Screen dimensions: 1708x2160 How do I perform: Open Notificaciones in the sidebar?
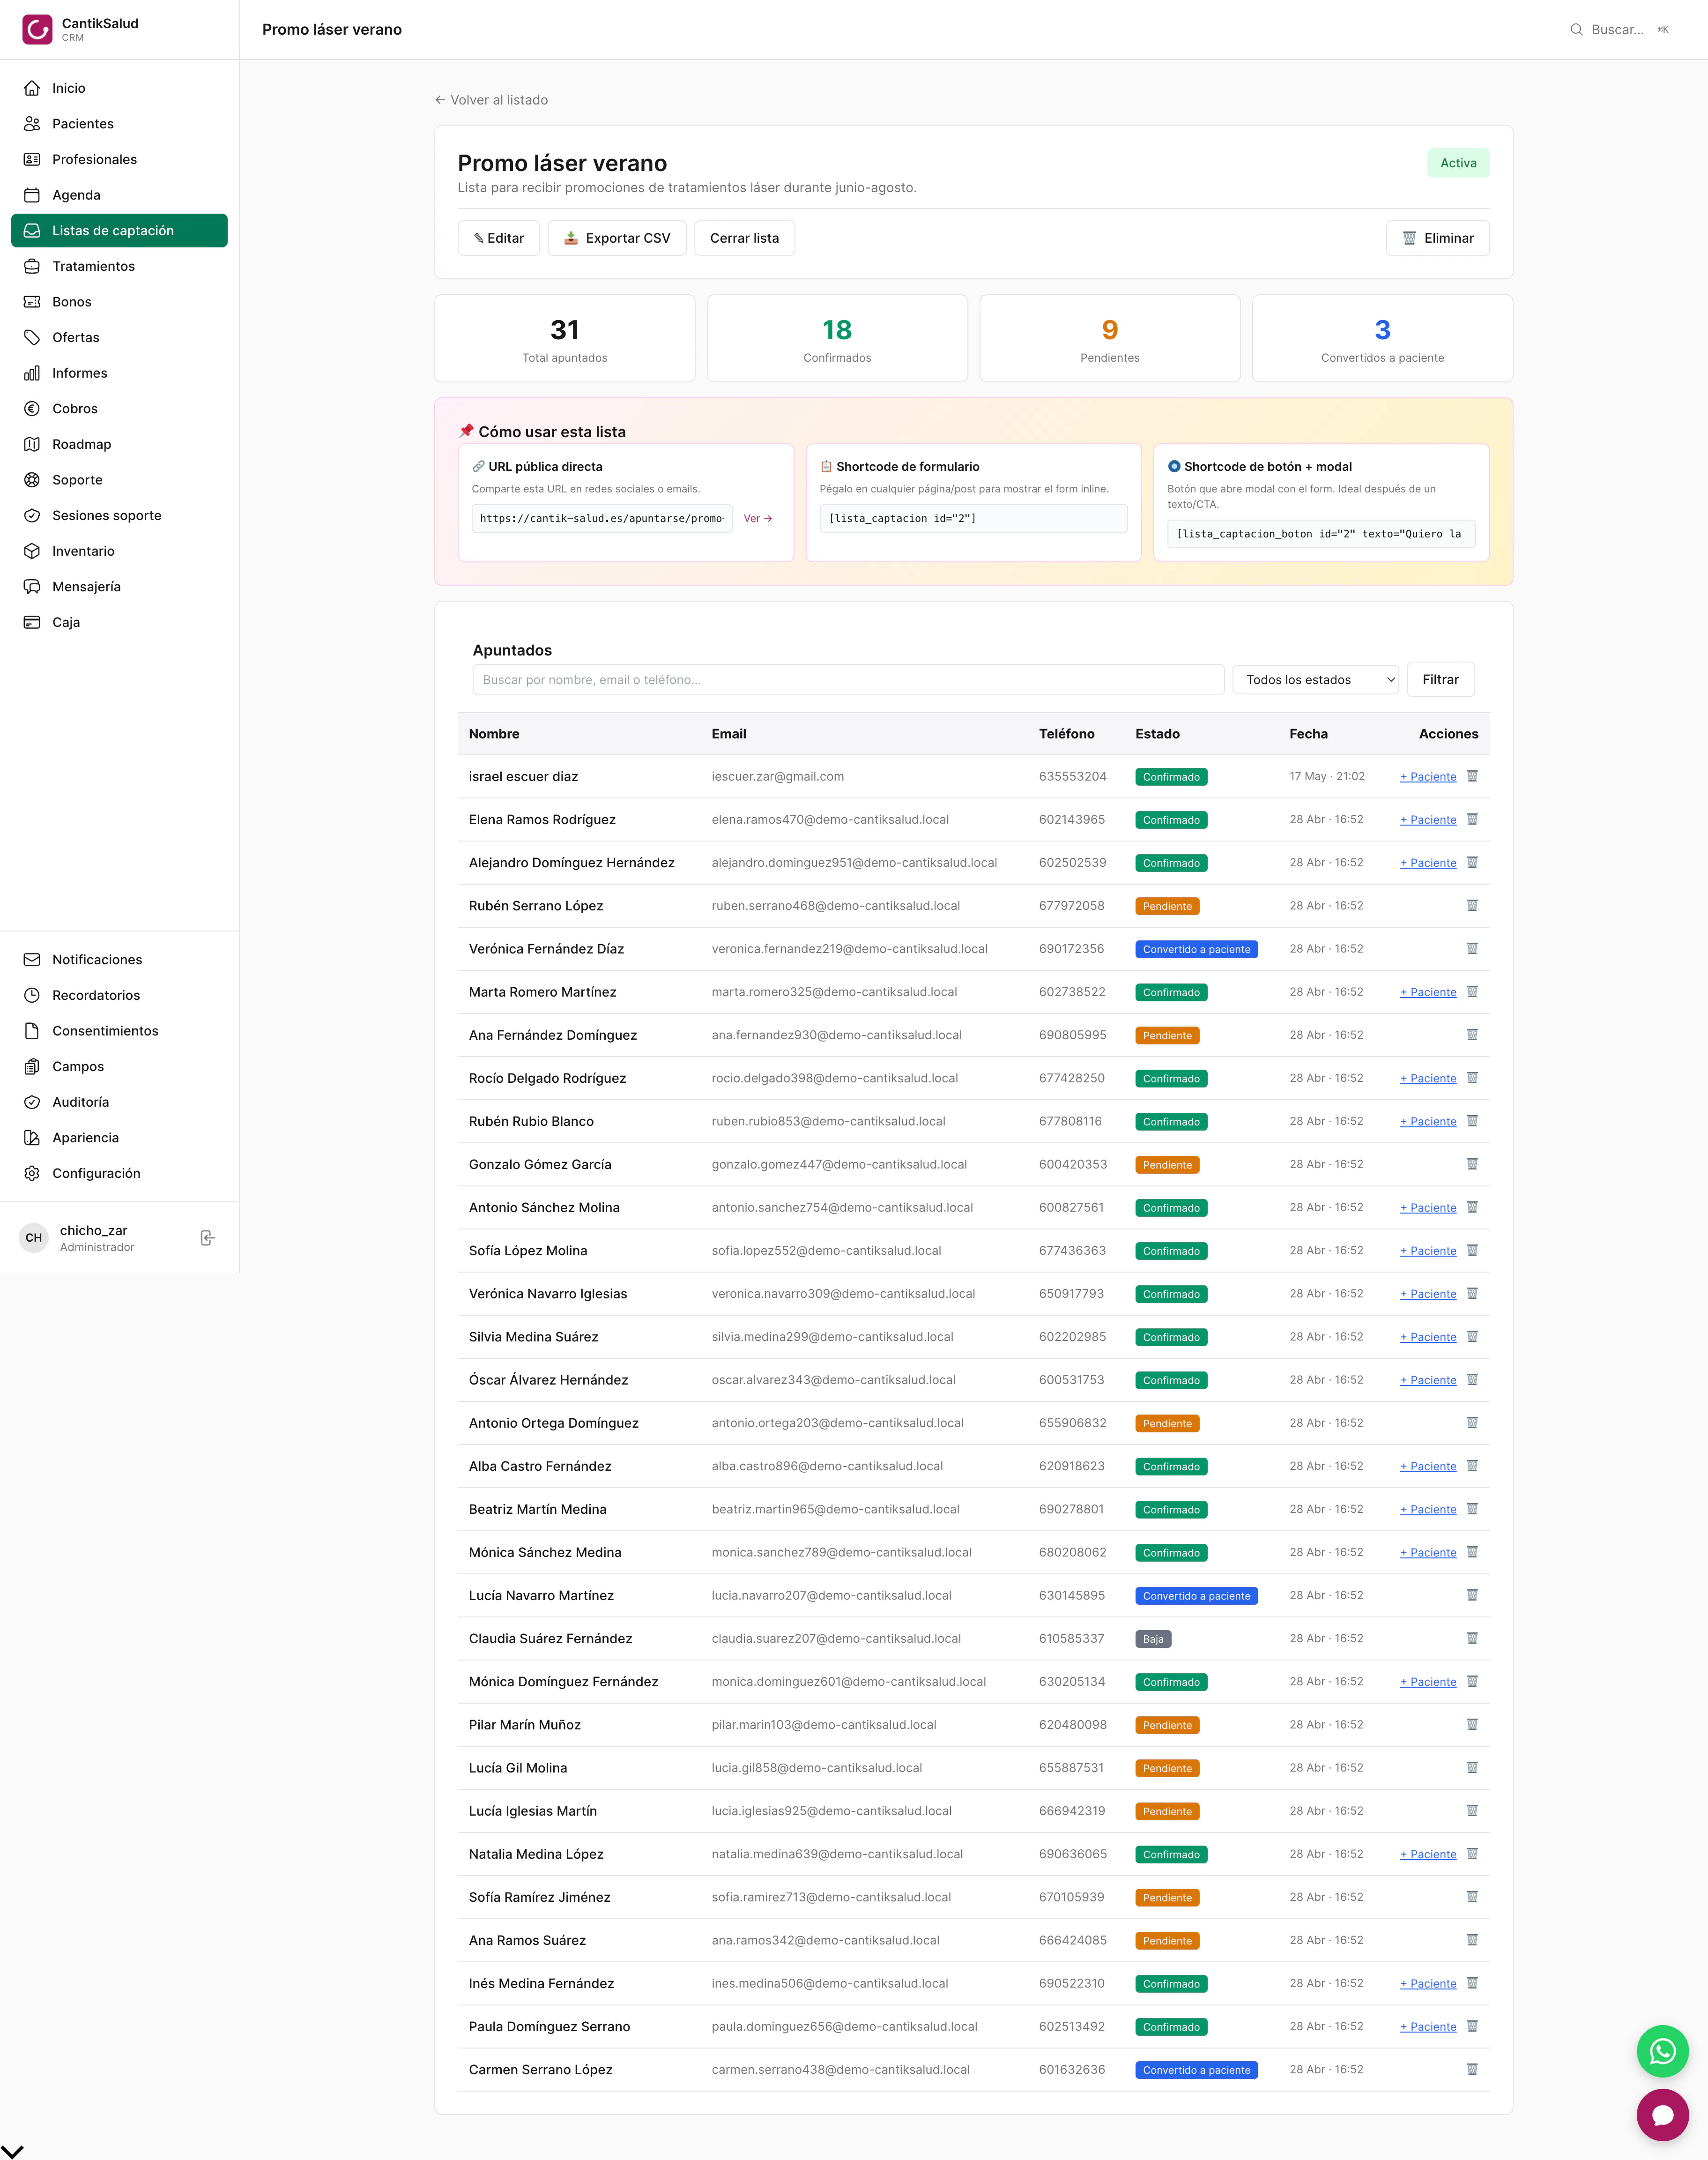[119, 959]
